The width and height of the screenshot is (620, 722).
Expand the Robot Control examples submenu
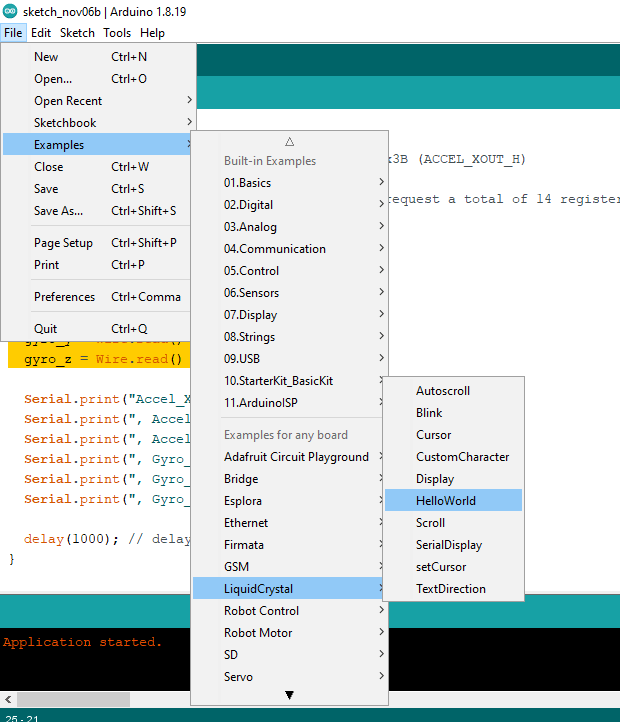tap(289, 611)
